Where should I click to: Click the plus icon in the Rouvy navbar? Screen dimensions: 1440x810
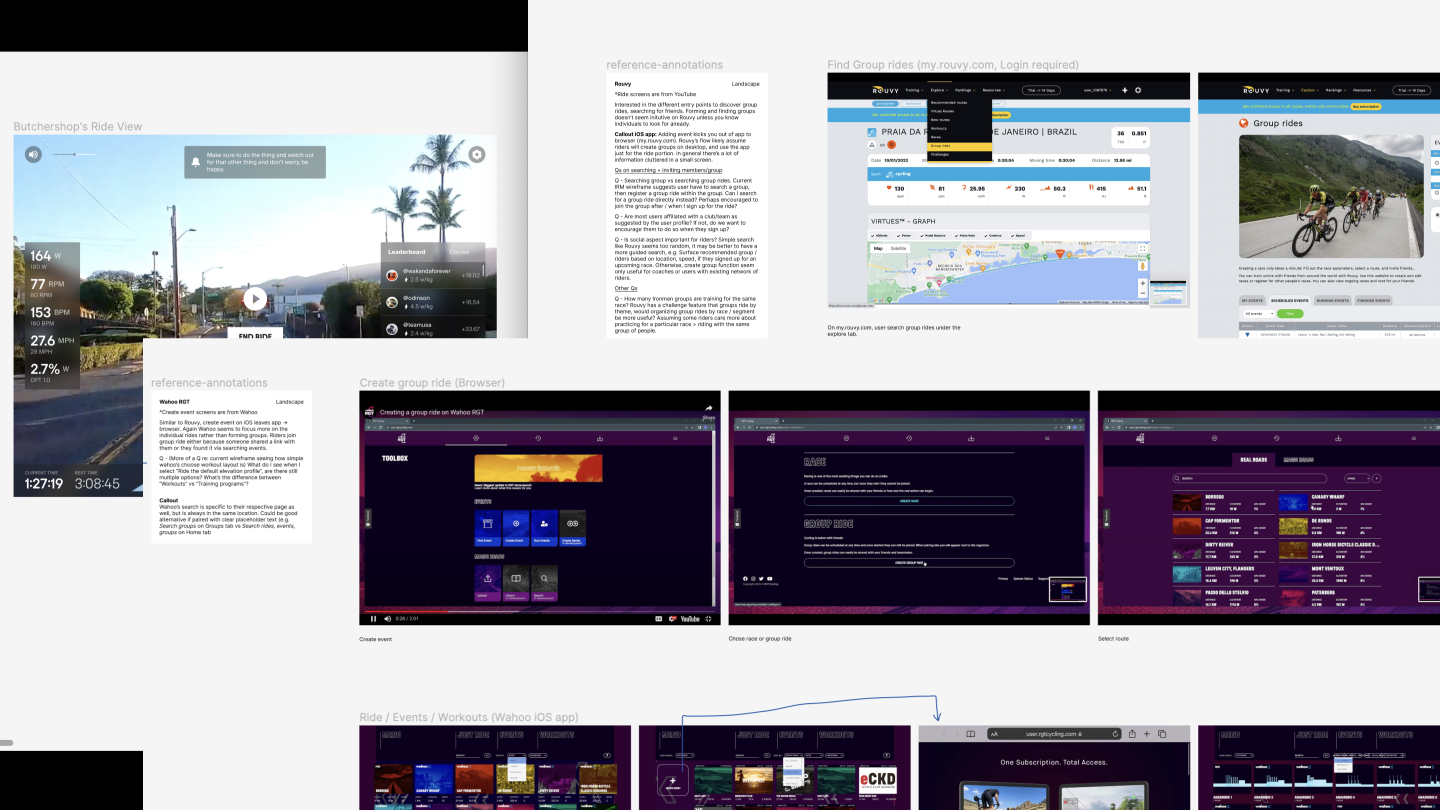coord(1125,90)
